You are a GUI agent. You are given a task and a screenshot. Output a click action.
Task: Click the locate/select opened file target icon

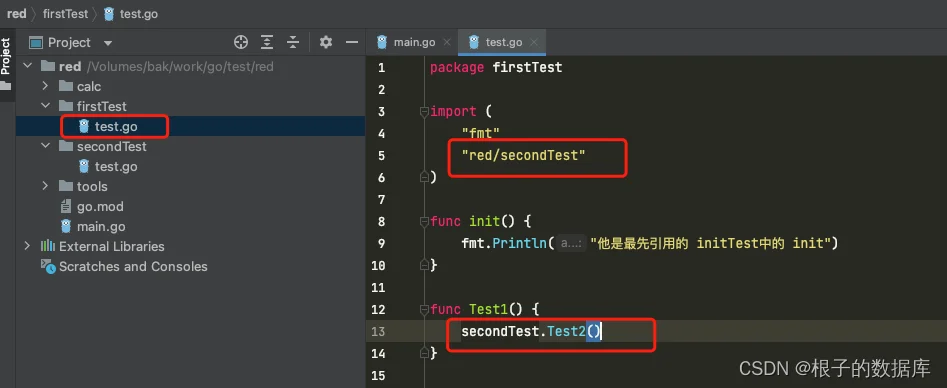(x=241, y=42)
